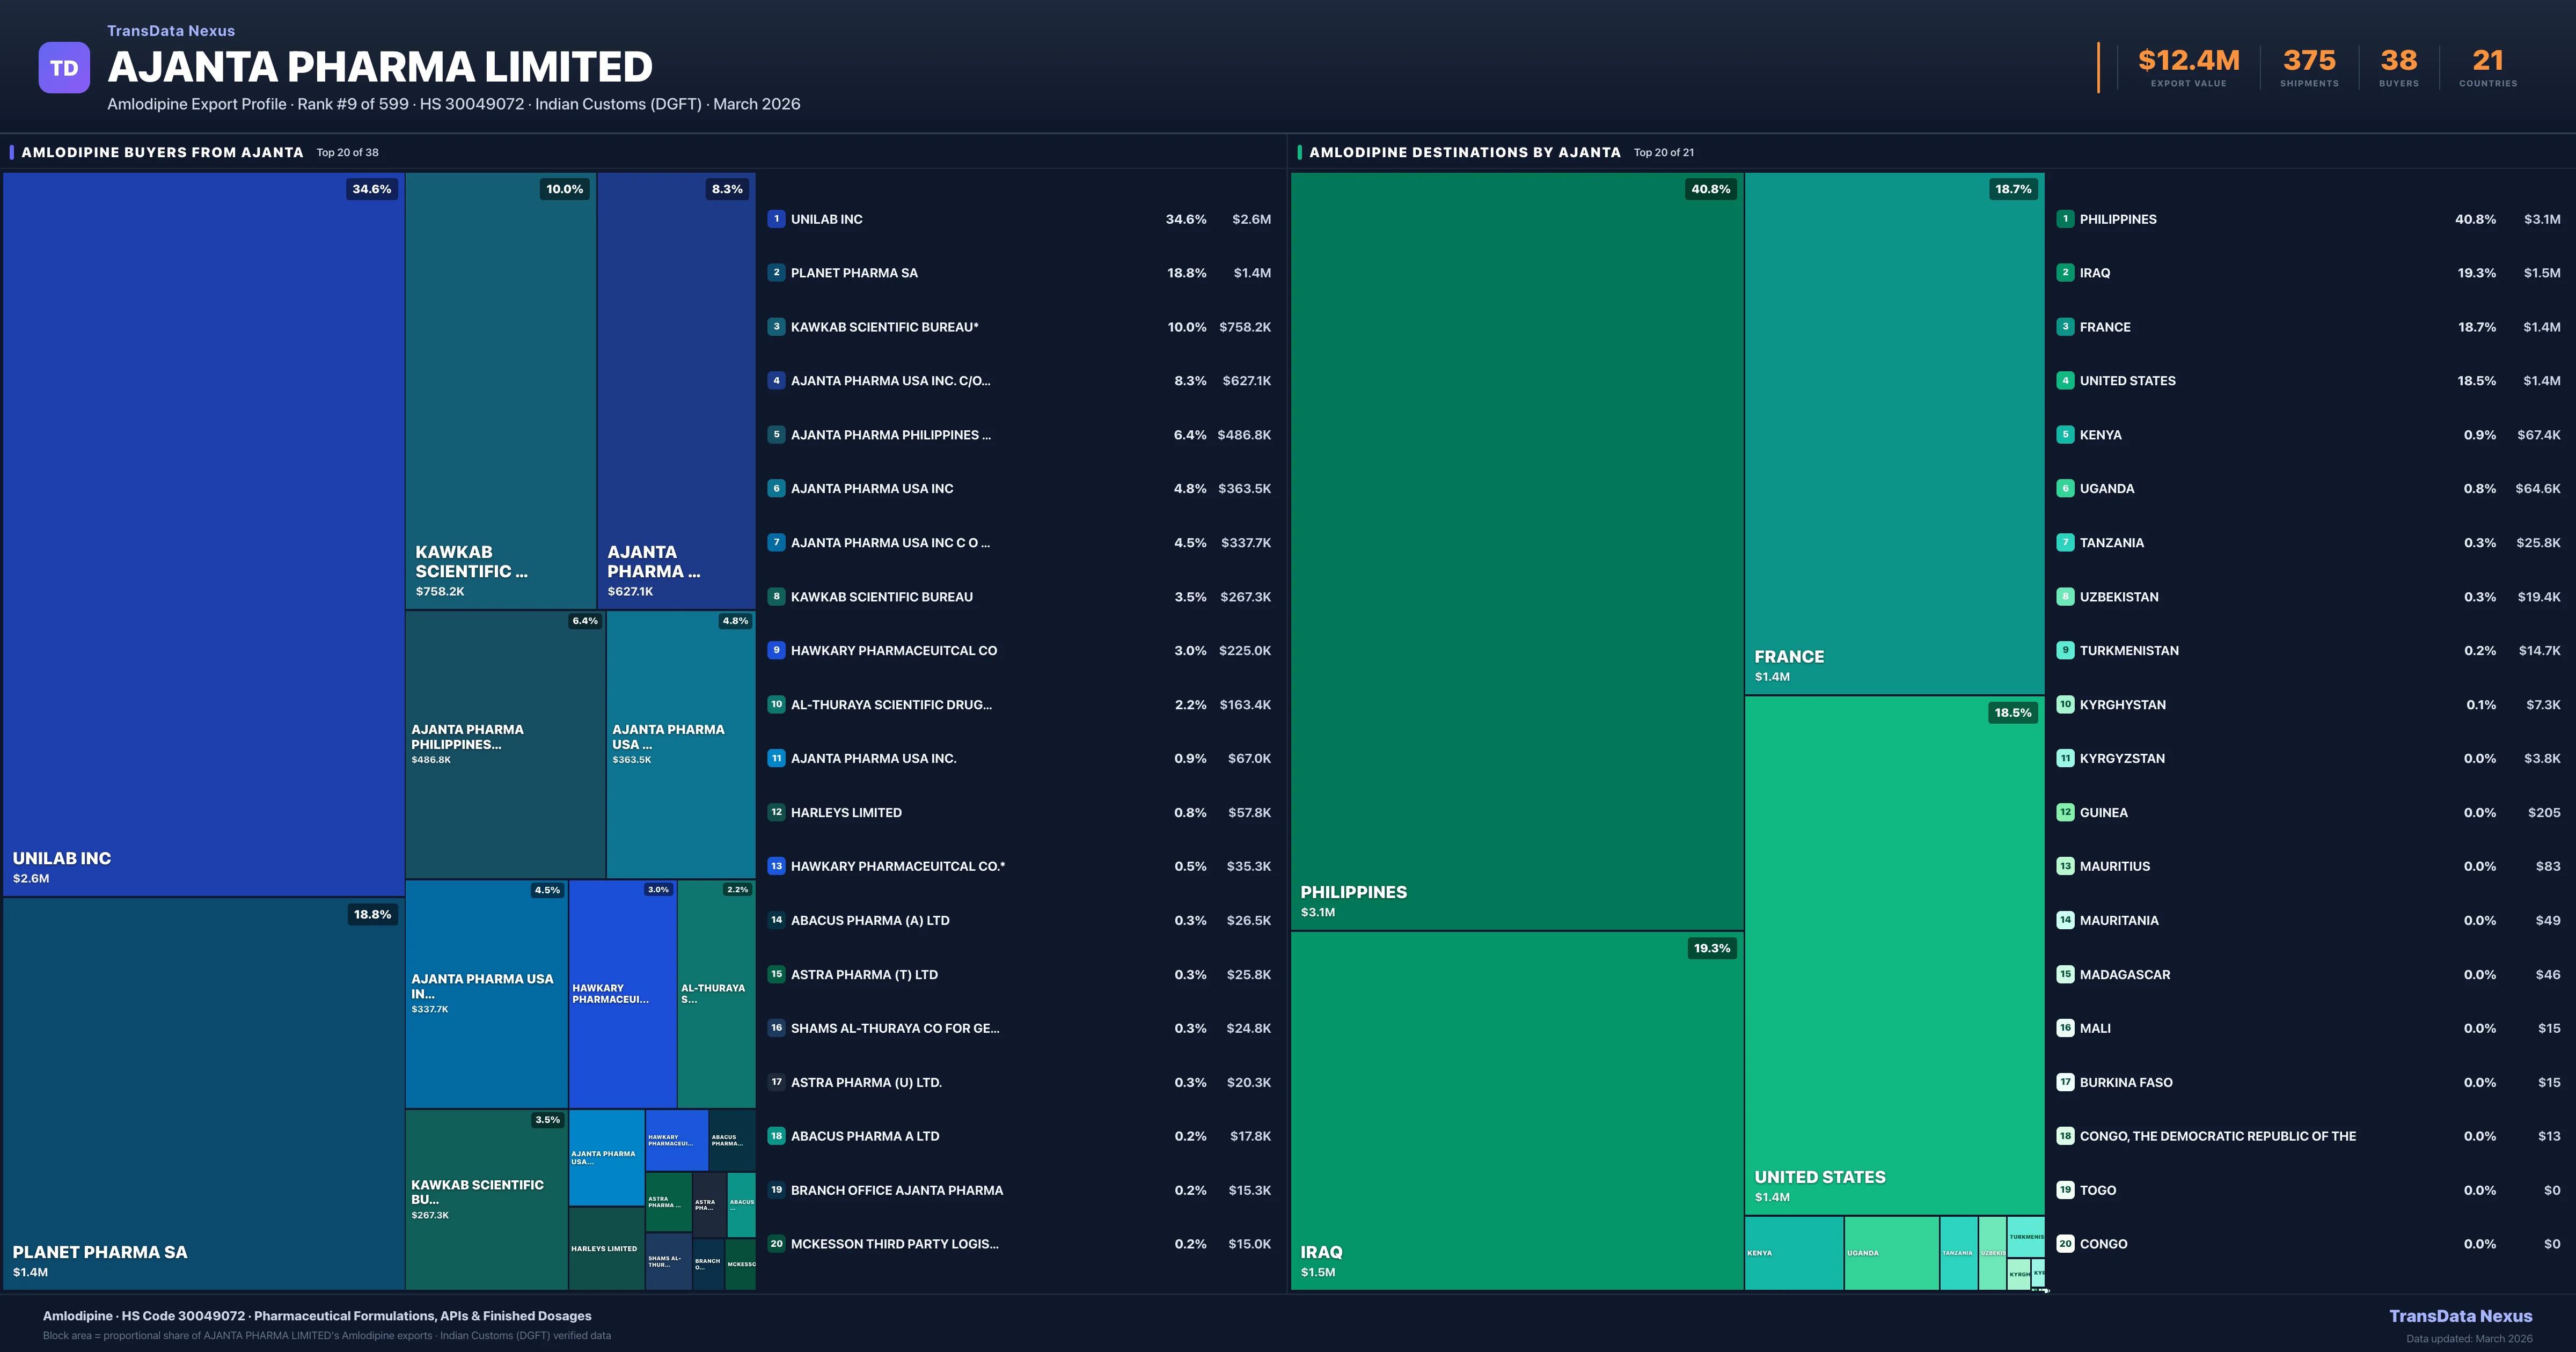Select the number 1 badge next to UNILAB INC
The height and width of the screenshot is (1352, 2576).
click(x=776, y=219)
